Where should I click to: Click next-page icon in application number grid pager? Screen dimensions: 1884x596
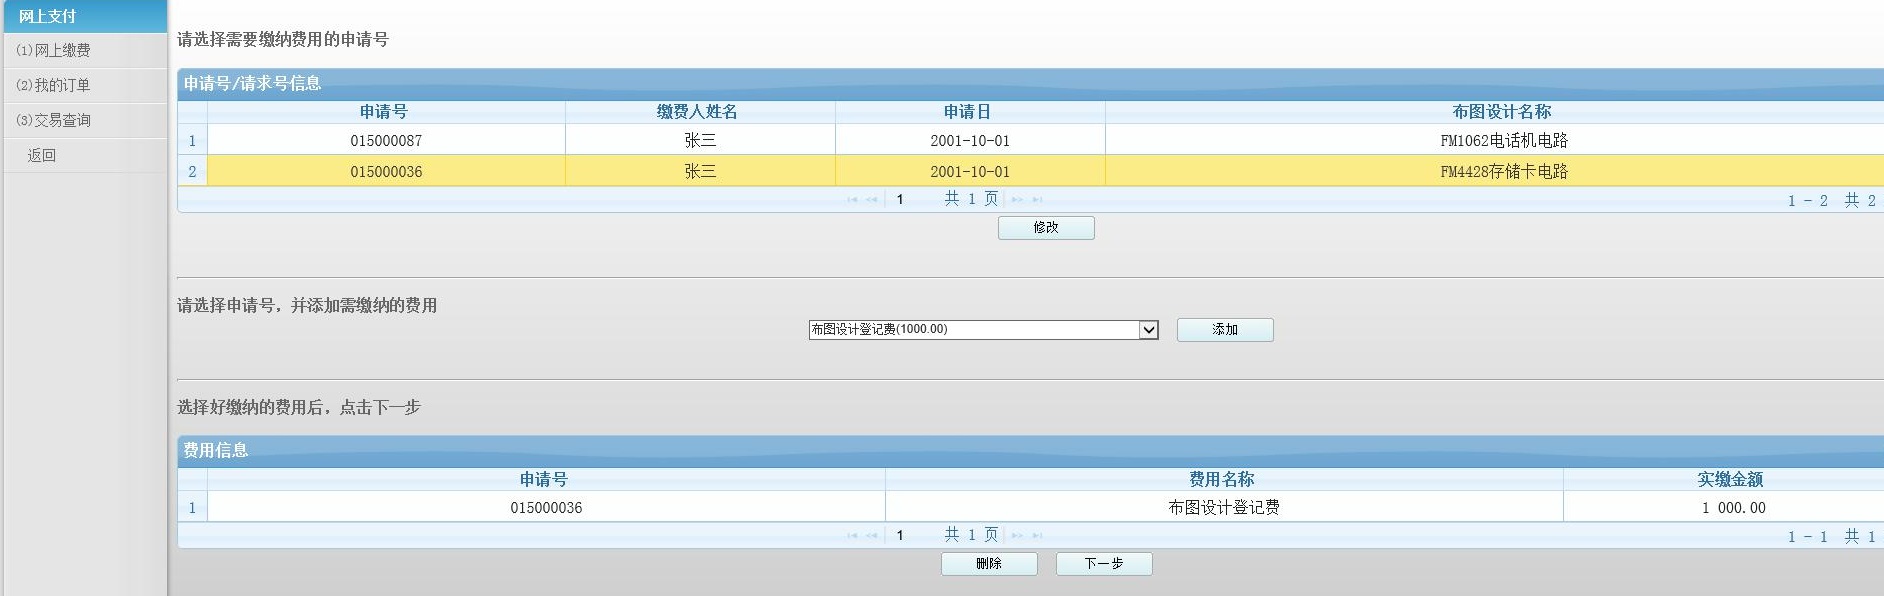[x=1017, y=200]
